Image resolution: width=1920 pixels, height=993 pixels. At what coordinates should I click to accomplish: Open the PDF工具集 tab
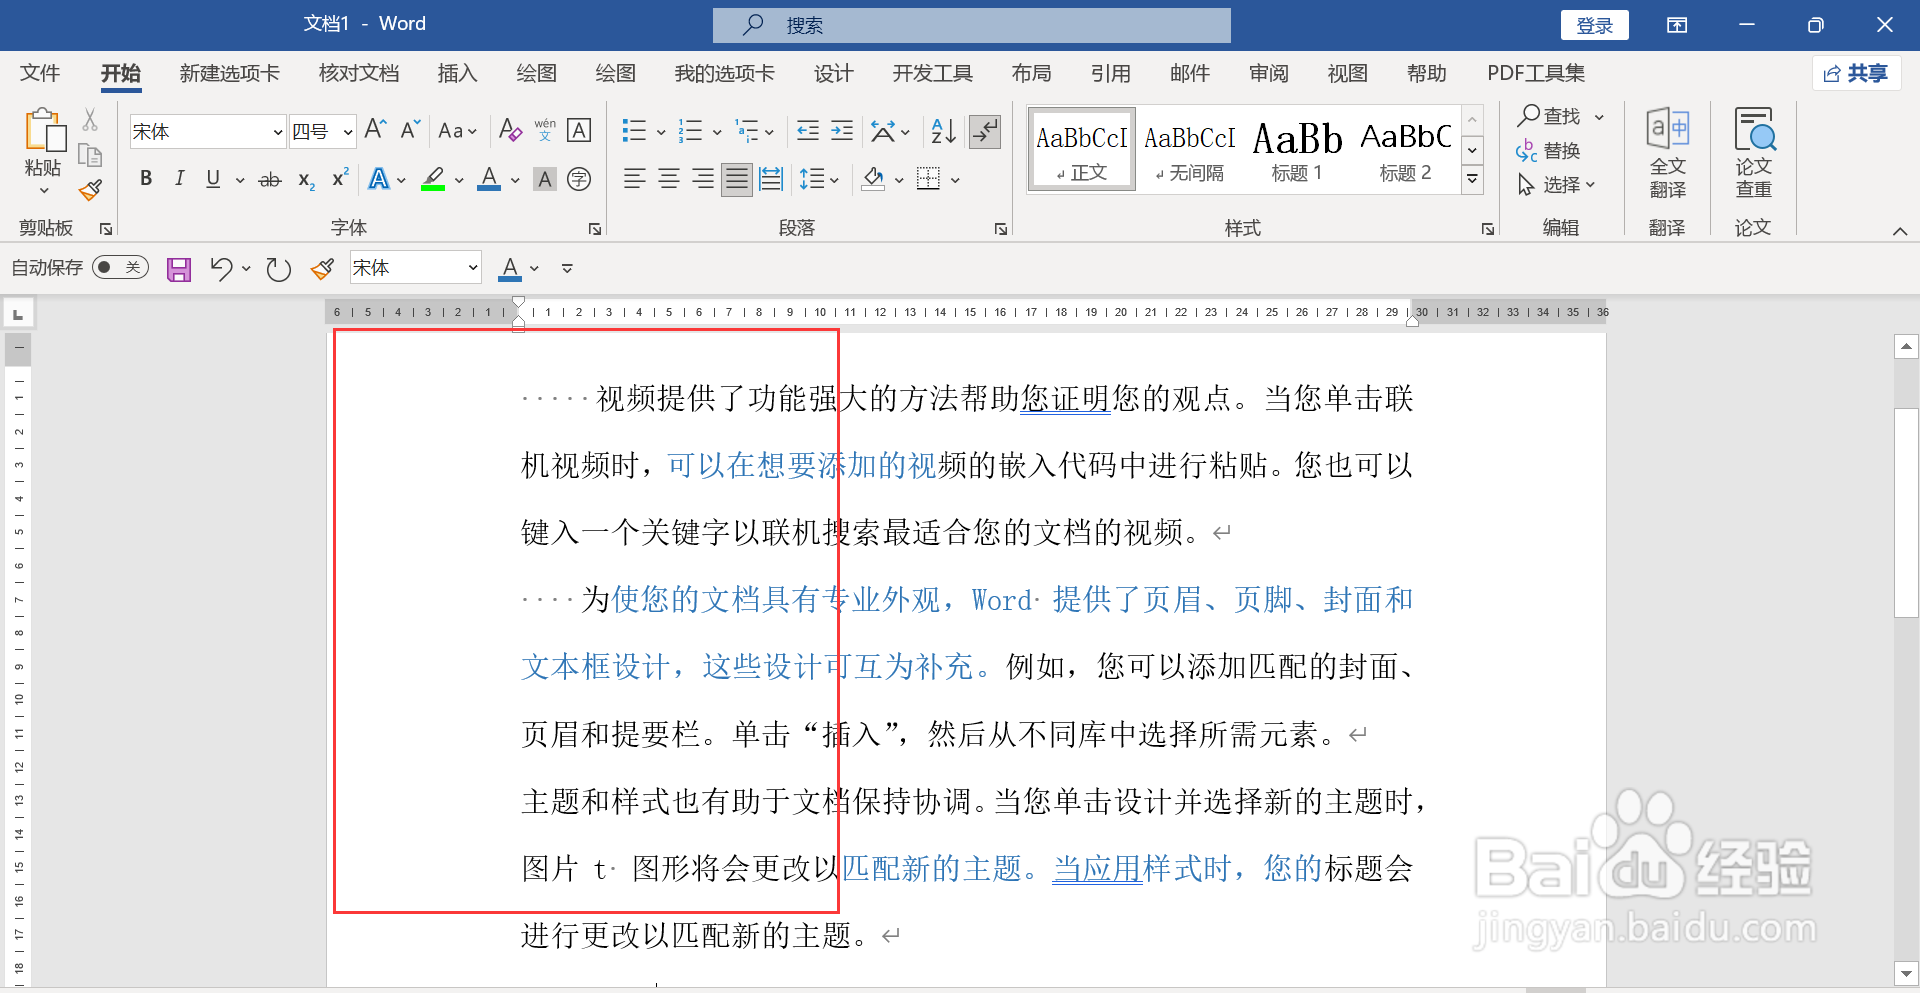click(x=1535, y=73)
